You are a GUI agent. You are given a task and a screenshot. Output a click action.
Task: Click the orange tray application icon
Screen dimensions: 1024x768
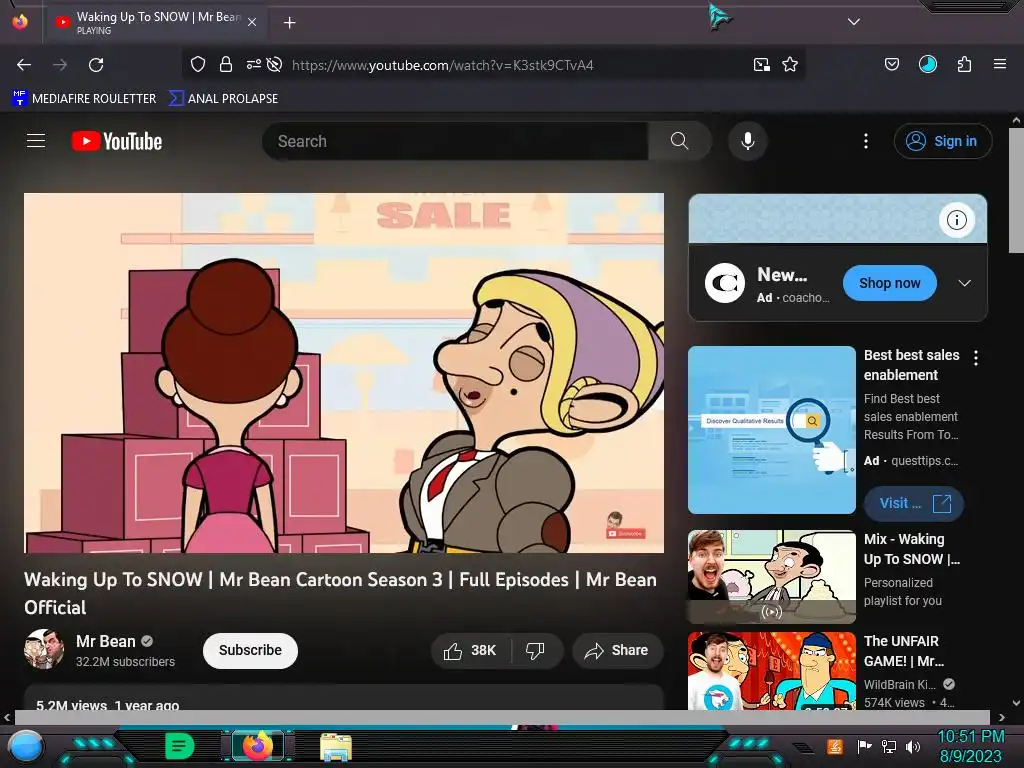pyautogui.click(x=835, y=746)
